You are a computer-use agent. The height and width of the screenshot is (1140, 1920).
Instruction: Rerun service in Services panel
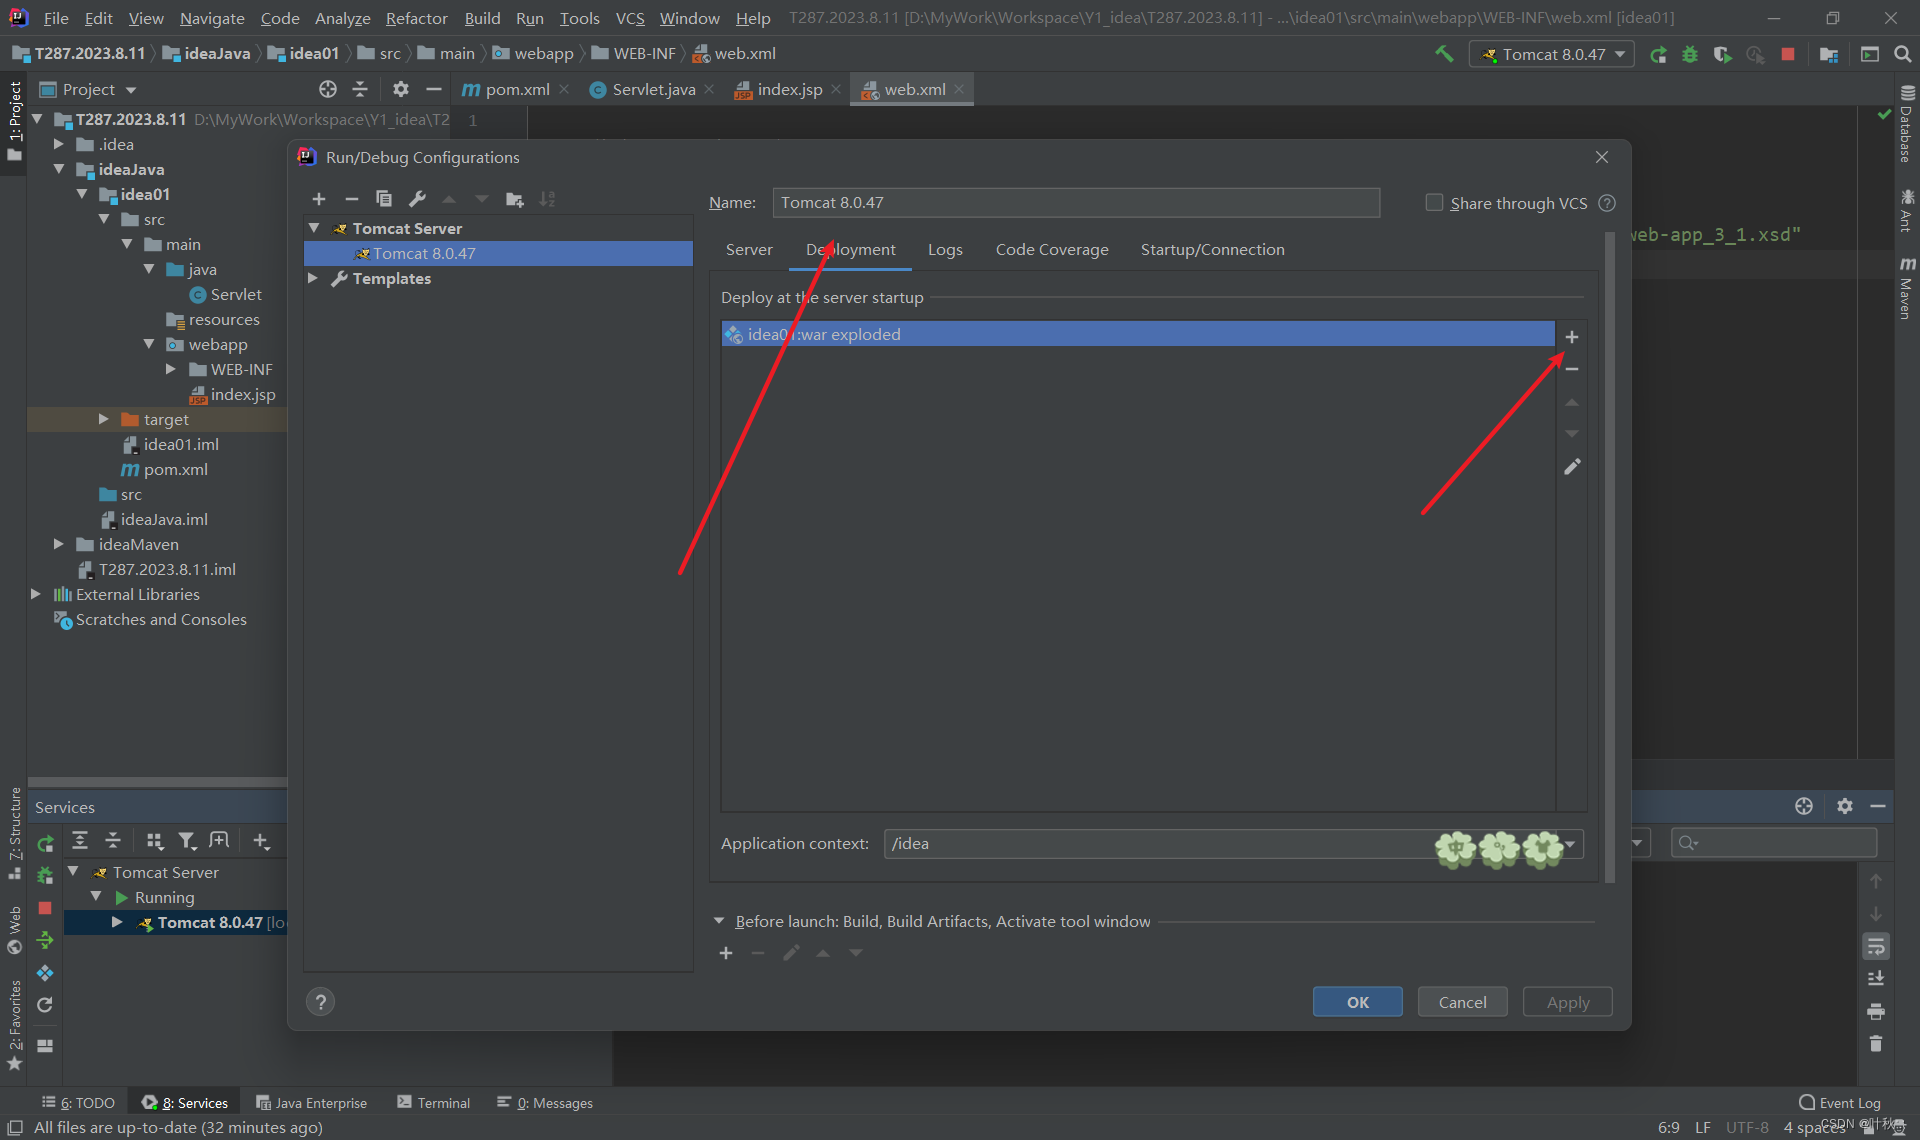[x=45, y=844]
